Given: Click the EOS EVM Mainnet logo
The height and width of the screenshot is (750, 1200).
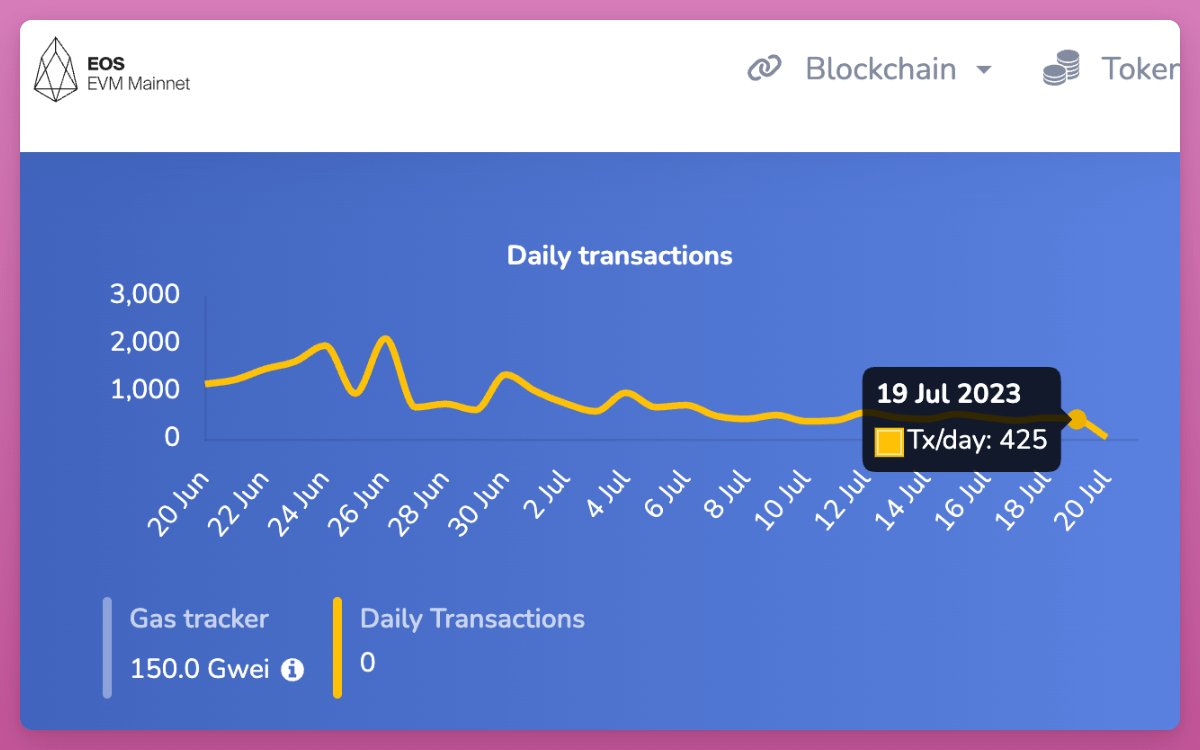Looking at the screenshot, I should 111,71.
